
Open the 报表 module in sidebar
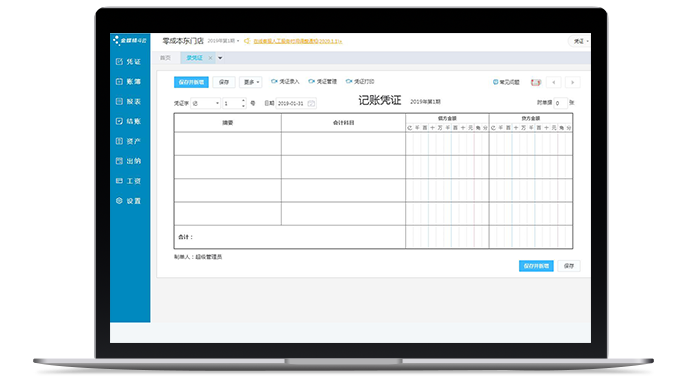click(128, 102)
